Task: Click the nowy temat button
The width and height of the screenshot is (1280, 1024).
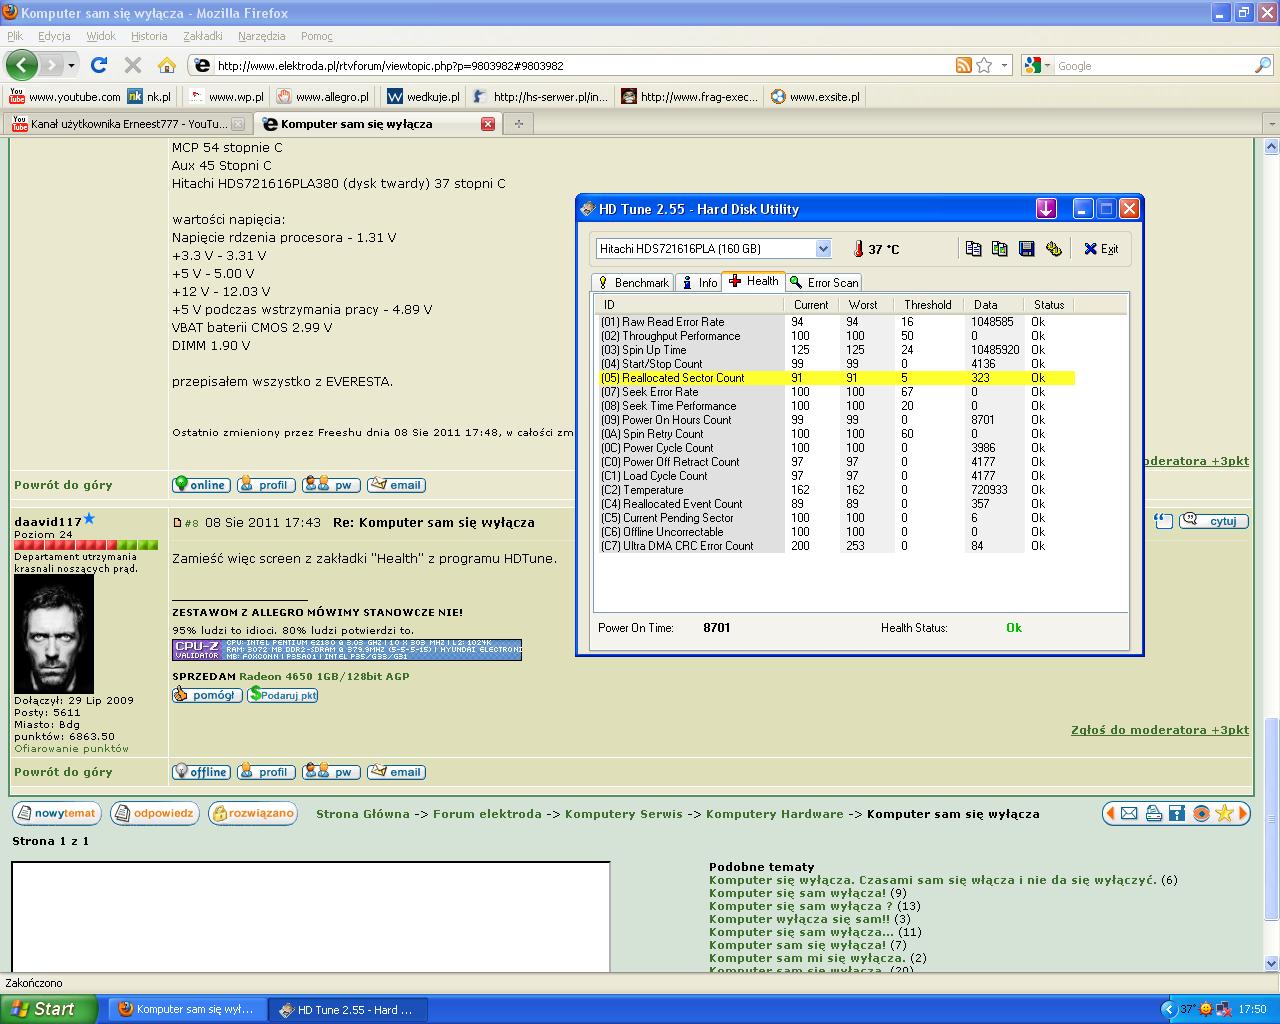Action: click(x=56, y=813)
